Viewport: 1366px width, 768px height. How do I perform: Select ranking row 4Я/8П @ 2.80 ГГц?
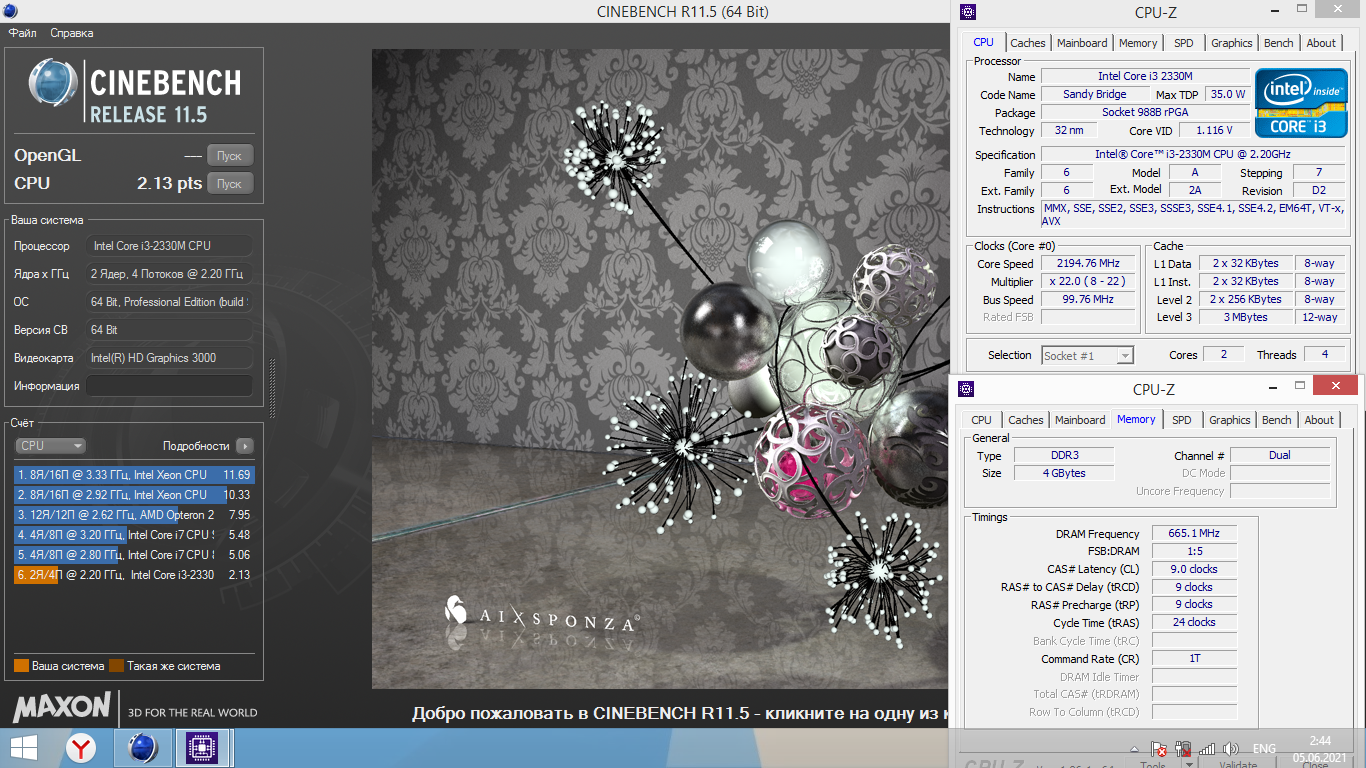[x=134, y=555]
